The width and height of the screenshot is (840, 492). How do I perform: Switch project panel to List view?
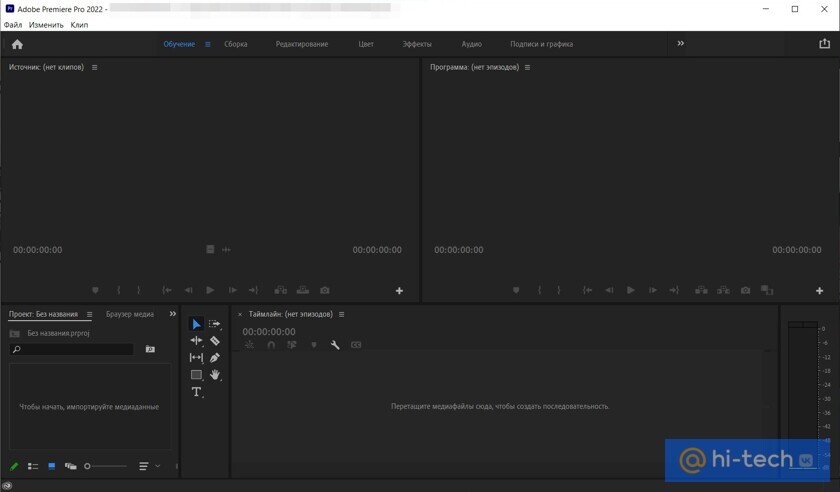click(x=33, y=466)
